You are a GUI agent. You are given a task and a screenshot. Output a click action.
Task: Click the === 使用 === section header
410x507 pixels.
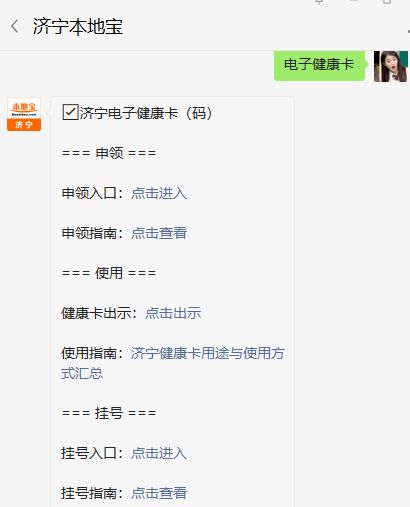click(x=109, y=273)
